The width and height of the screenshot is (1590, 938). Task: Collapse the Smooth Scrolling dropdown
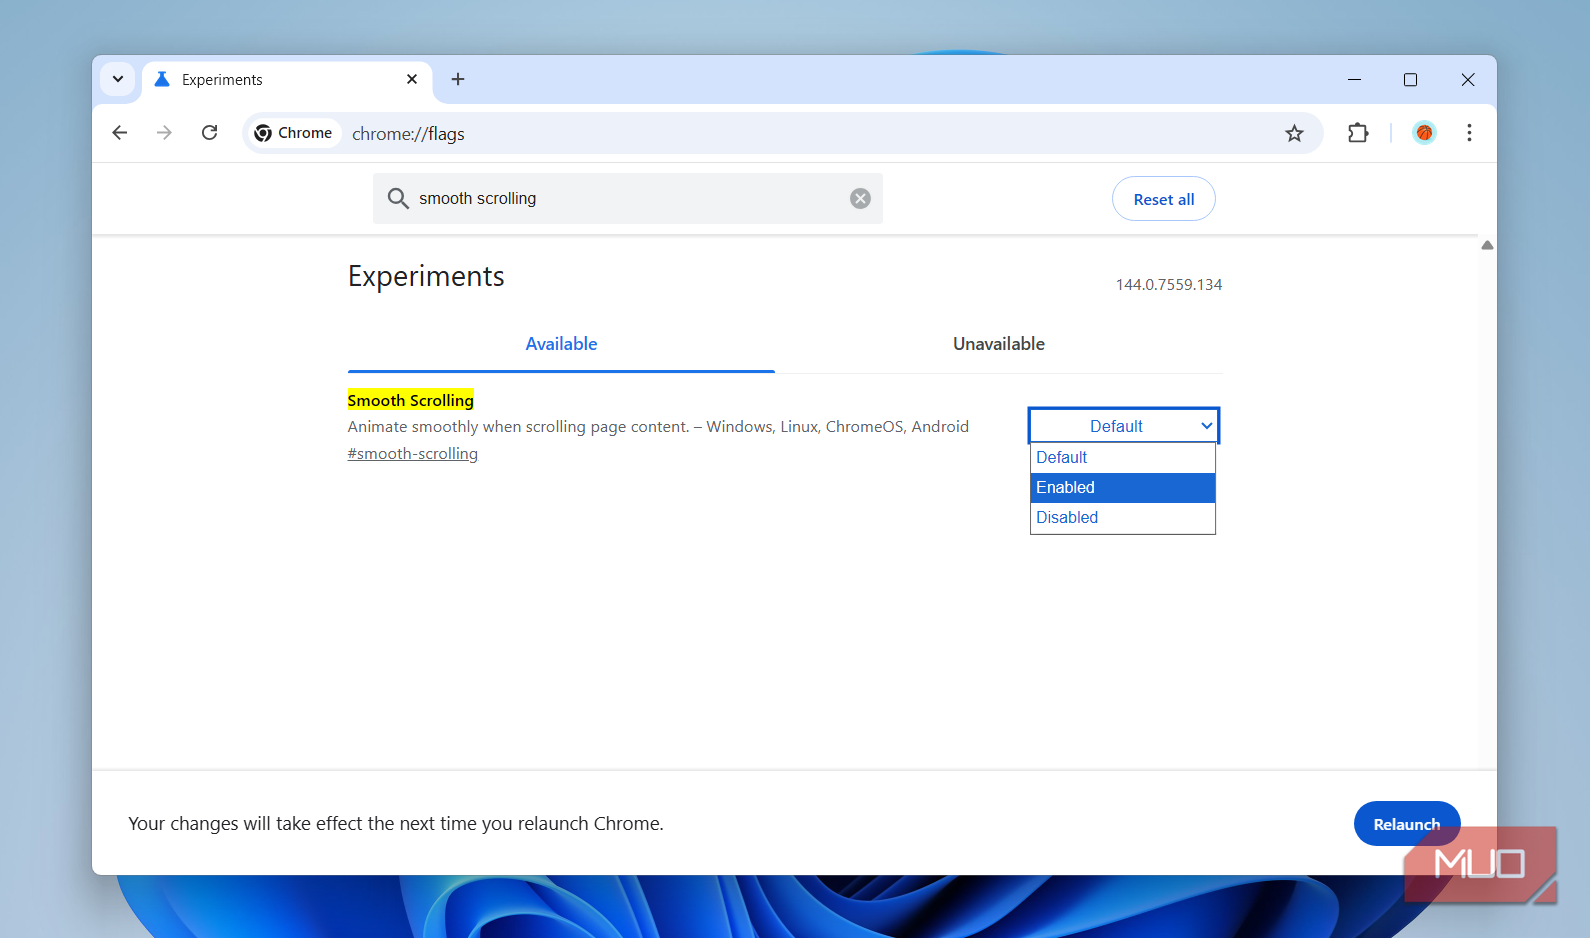click(1123, 426)
